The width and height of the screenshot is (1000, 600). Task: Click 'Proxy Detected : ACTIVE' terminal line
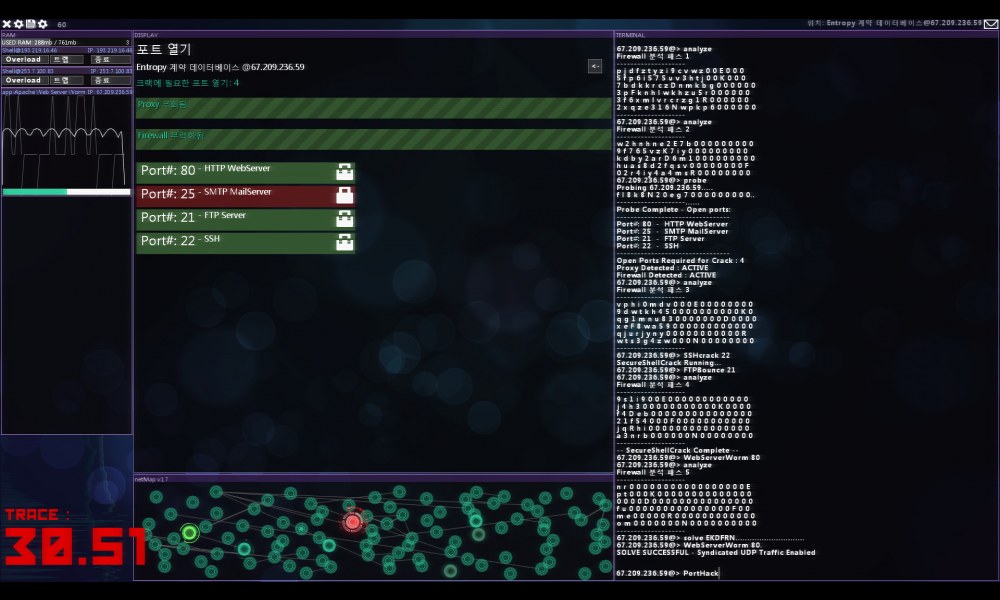pyautogui.click(x=662, y=268)
